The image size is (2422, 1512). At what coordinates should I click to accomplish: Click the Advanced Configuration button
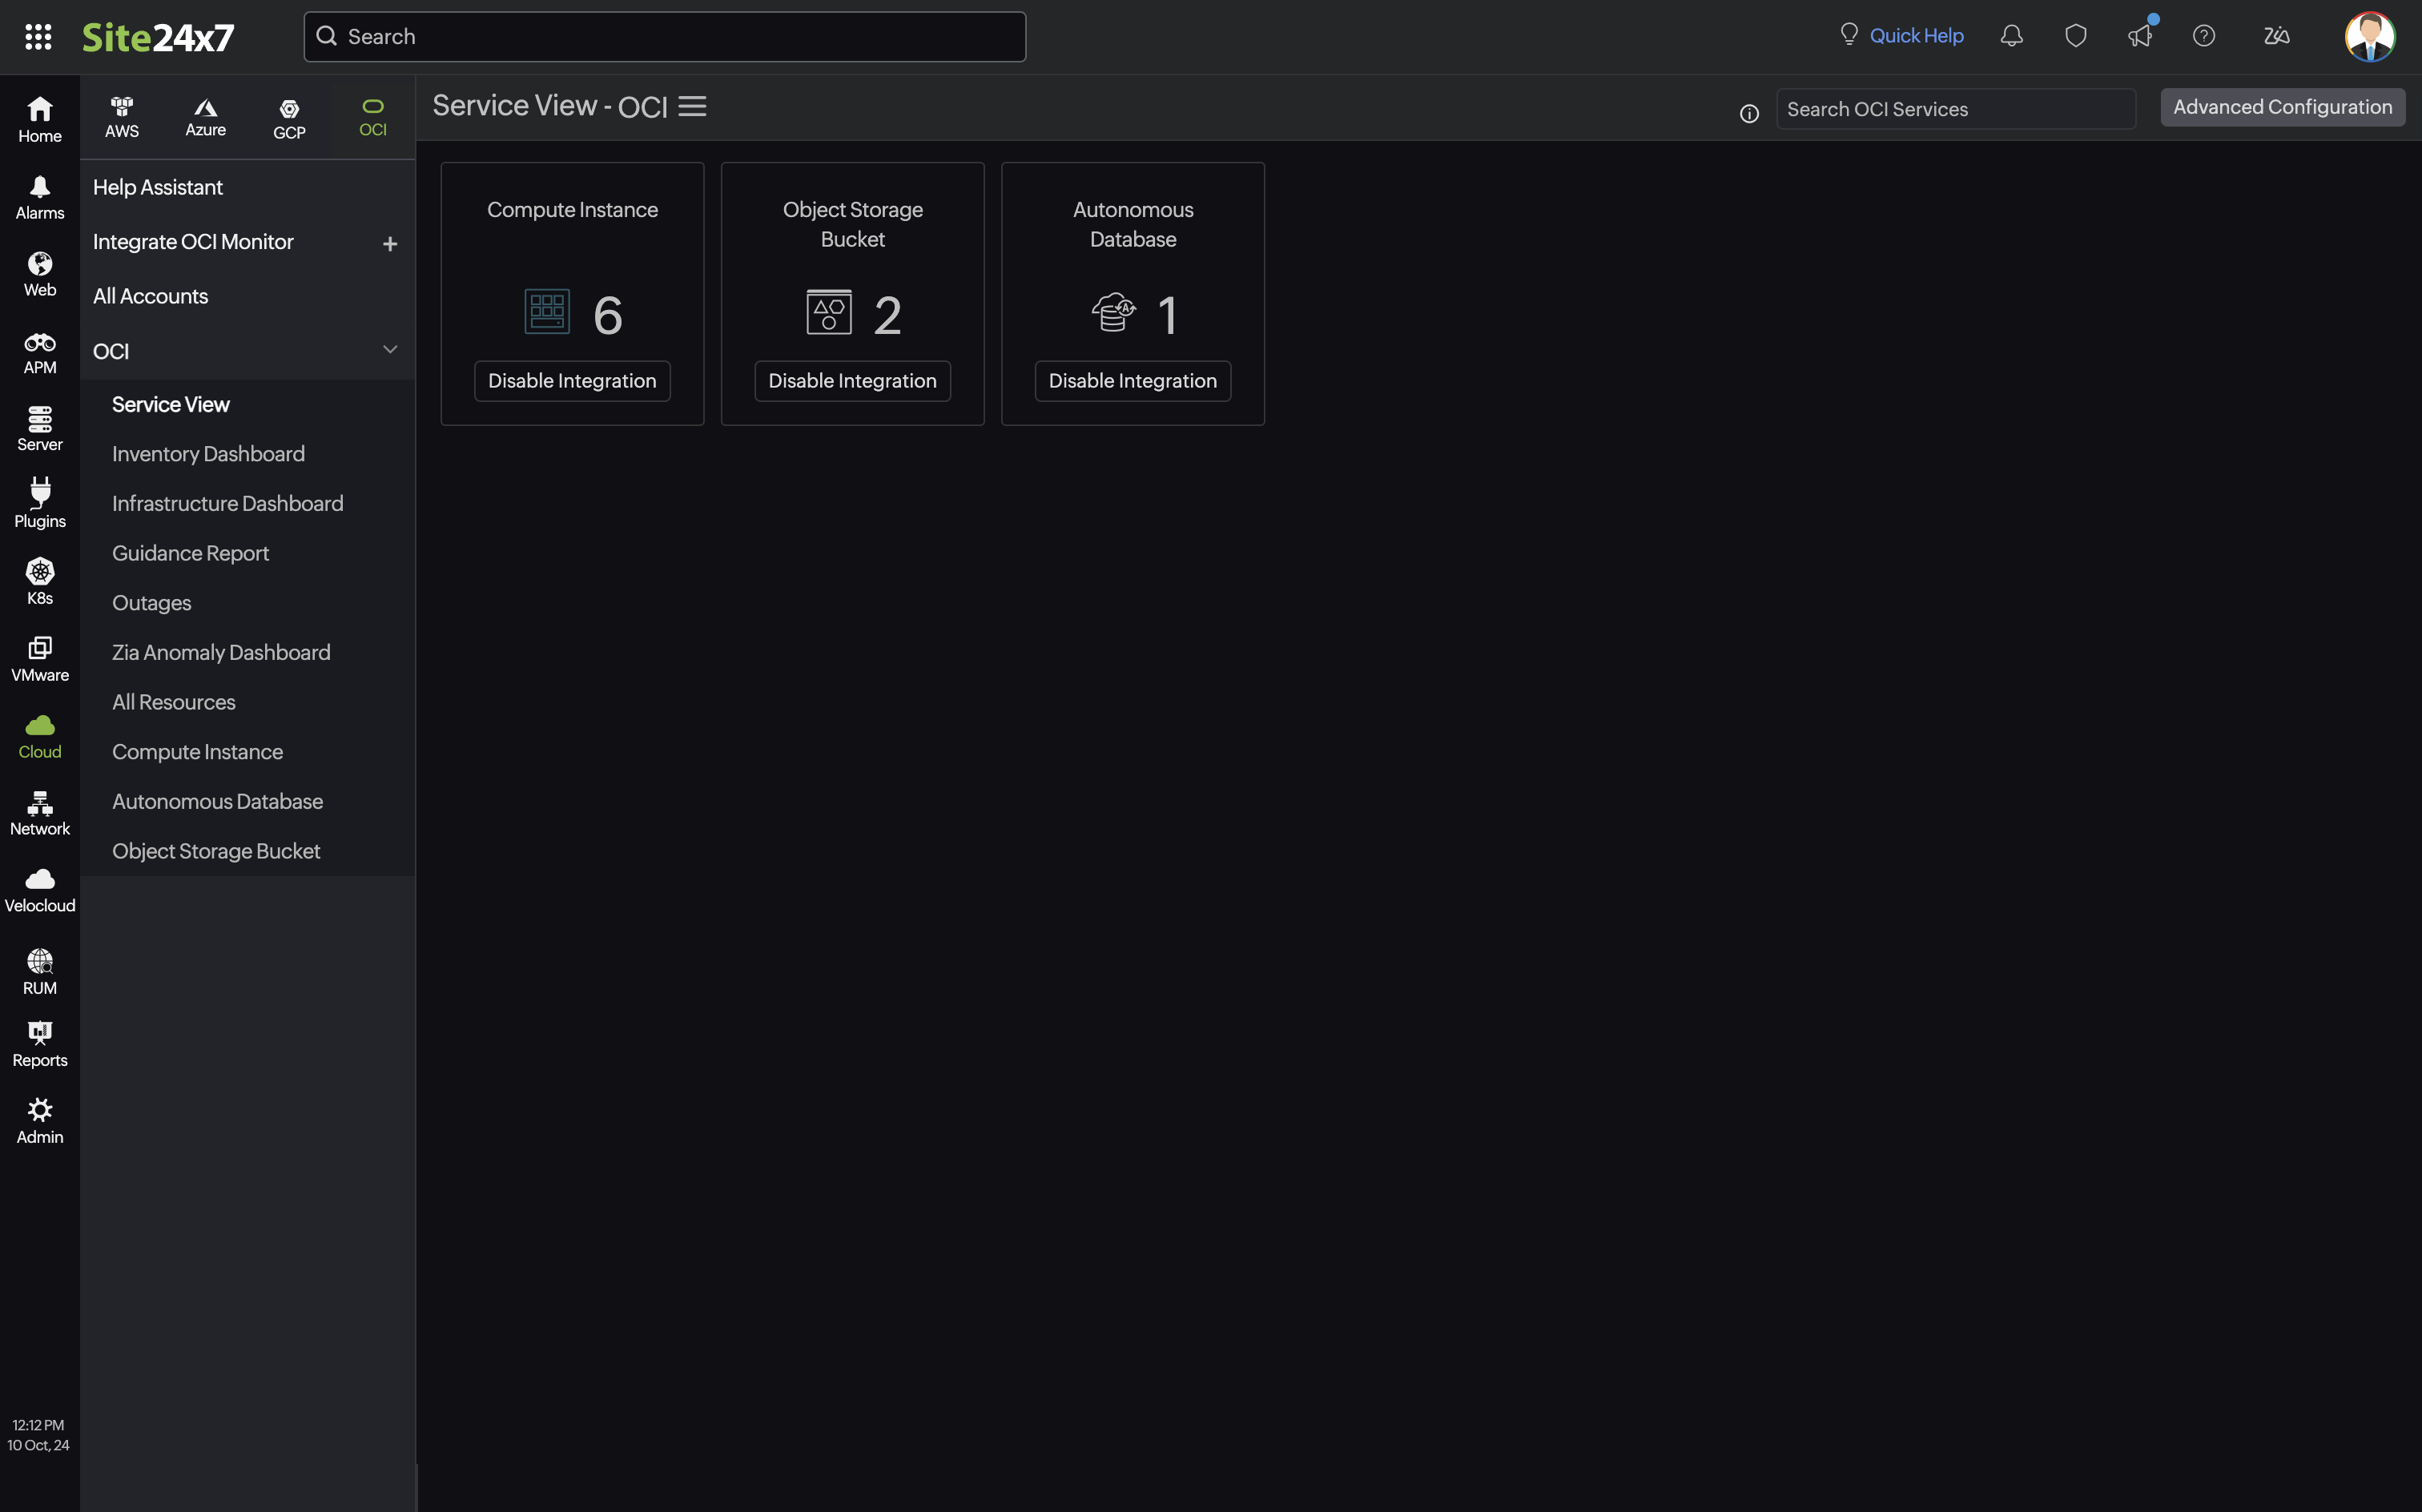2282,107
